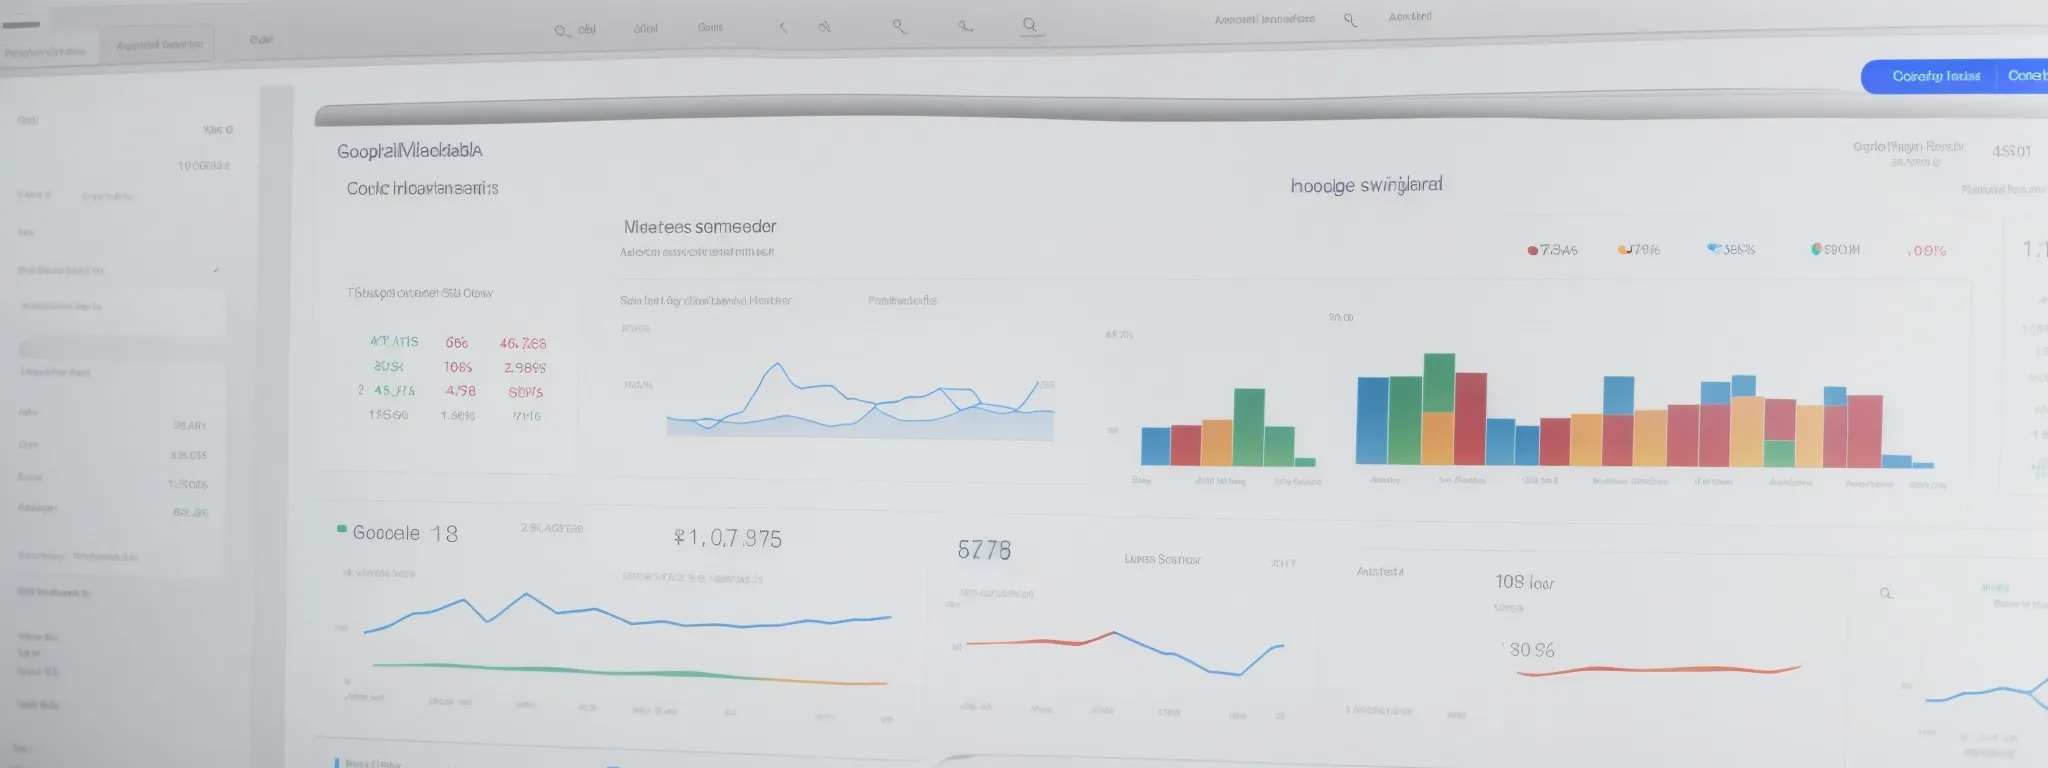Click the search icon beside 'Okd' label
The image size is (2048, 768).
click(x=561, y=31)
